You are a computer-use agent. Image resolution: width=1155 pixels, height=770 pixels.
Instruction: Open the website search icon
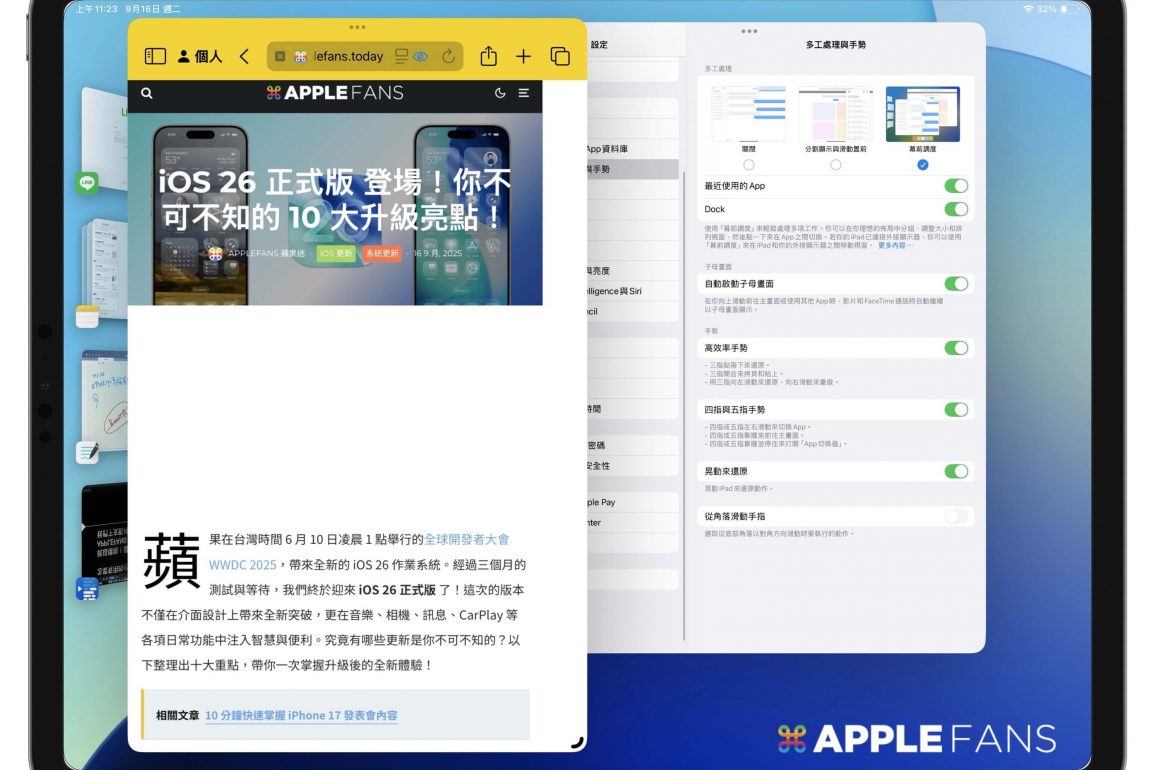(x=147, y=93)
